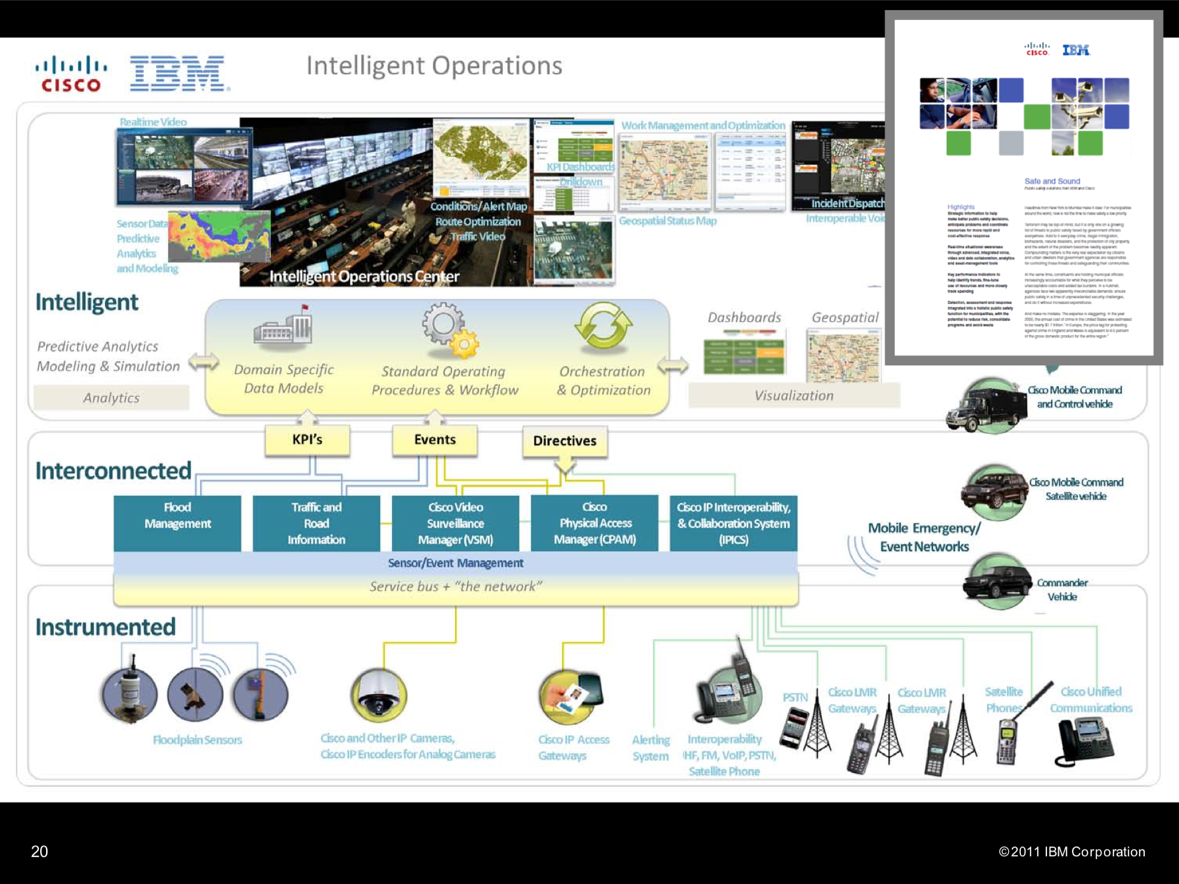1179x884 pixels.
Task: Click the middle floodplain sensor icon
Action: pyautogui.click(x=195, y=695)
